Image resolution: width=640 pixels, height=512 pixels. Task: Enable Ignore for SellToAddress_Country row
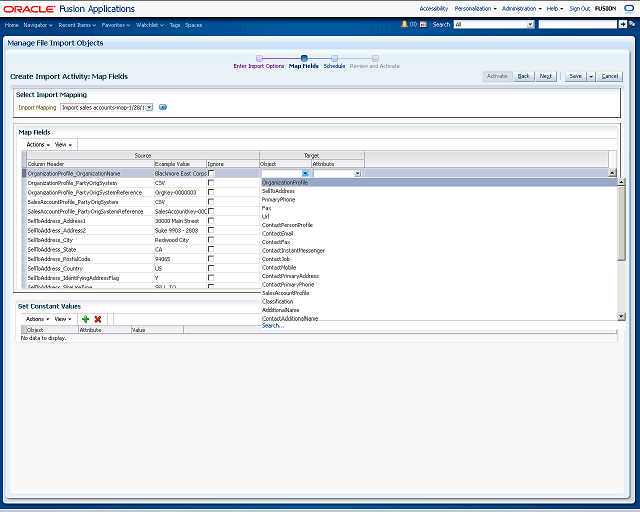[211, 268]
